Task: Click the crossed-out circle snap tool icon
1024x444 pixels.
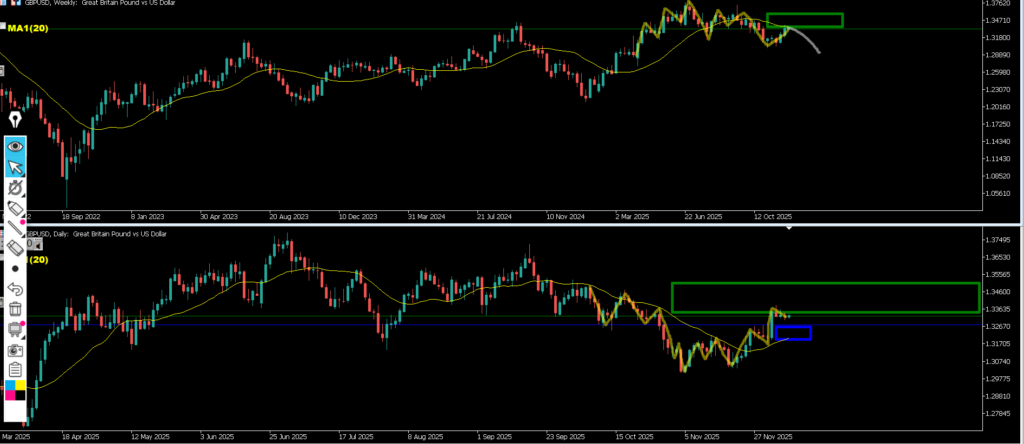Action: click(x=16, y=187)
